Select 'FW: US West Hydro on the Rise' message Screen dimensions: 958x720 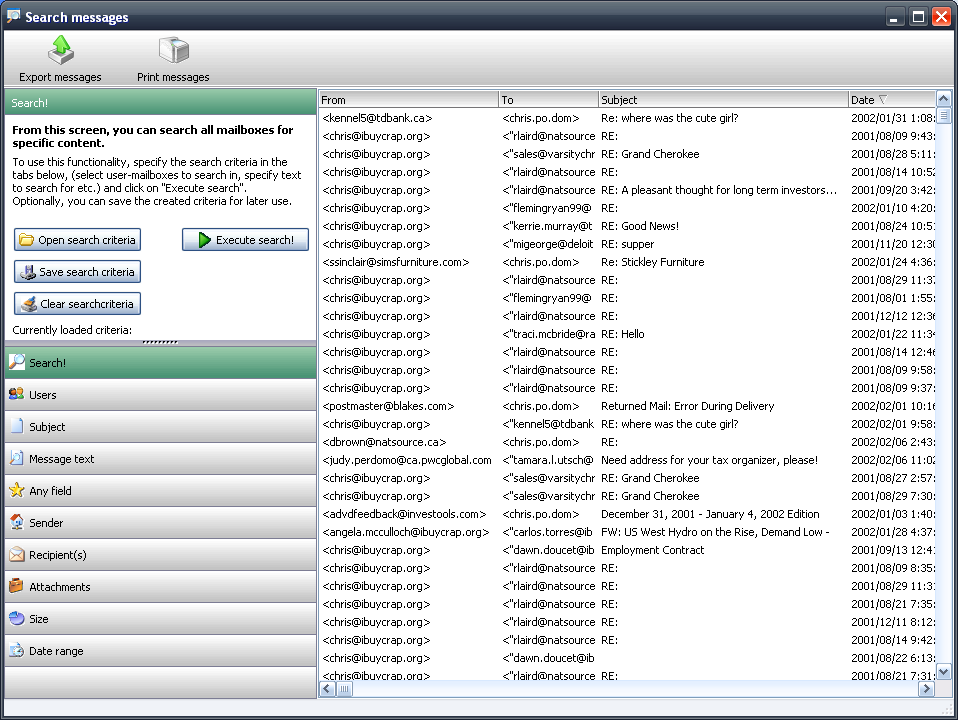click(627, 532)
